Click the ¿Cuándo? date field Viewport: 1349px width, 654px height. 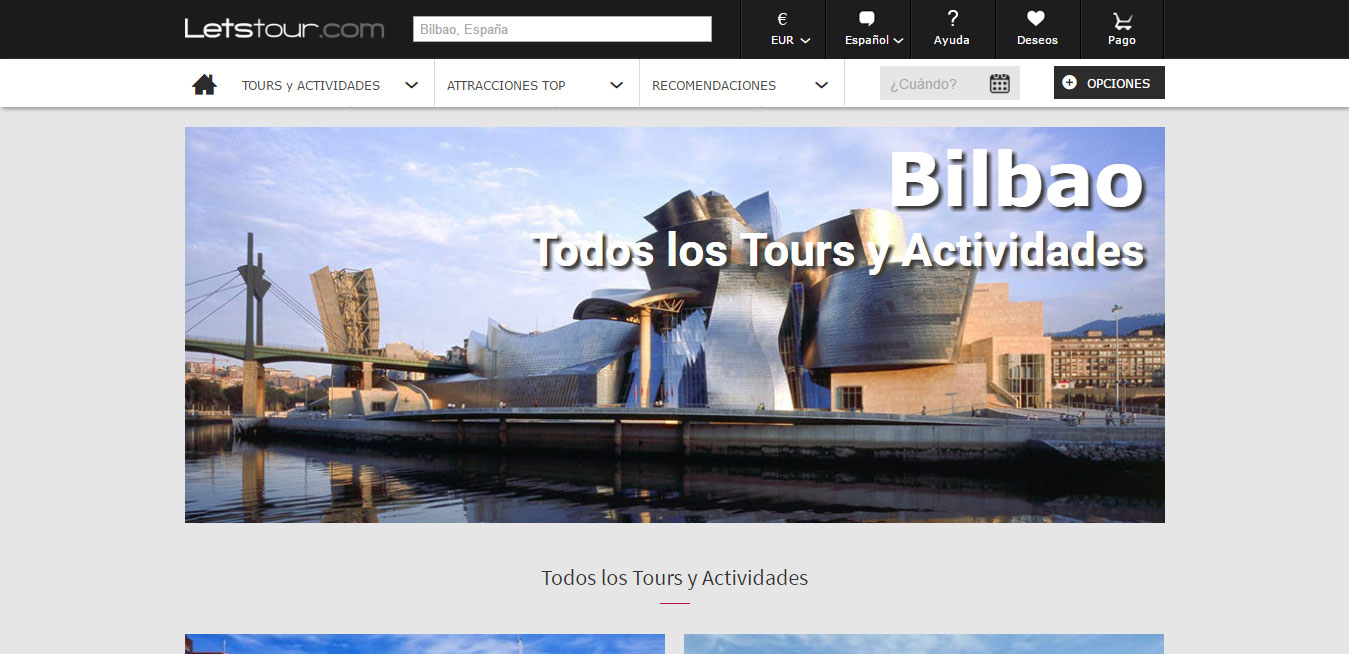(x=950, y=83)
